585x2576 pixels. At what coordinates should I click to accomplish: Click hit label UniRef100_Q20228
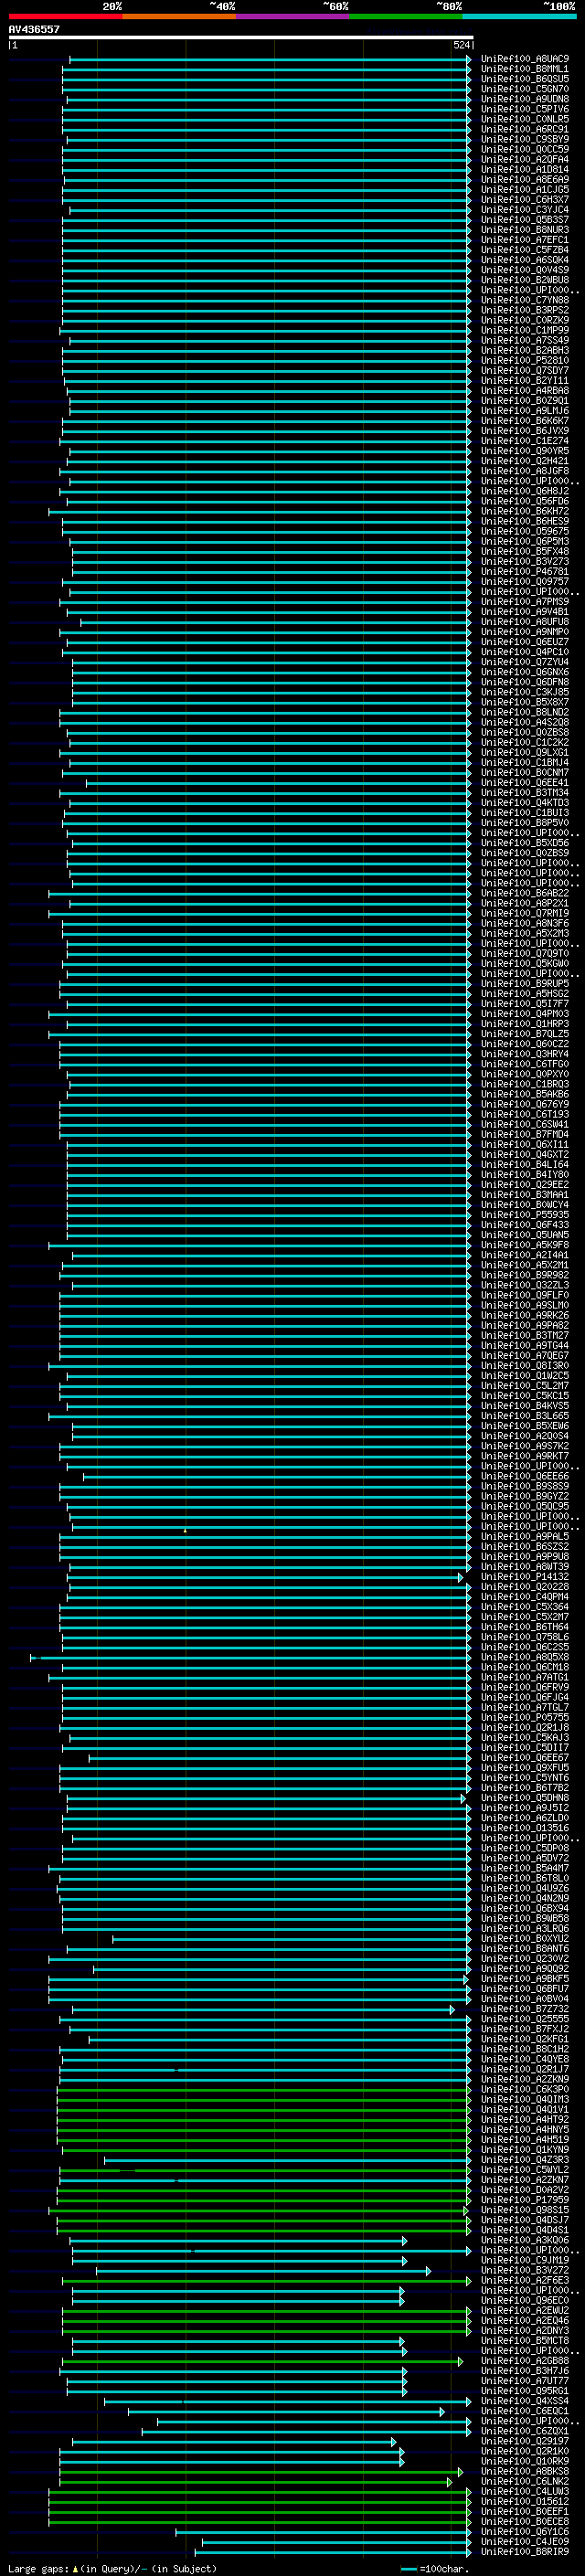click(524, 1587)
